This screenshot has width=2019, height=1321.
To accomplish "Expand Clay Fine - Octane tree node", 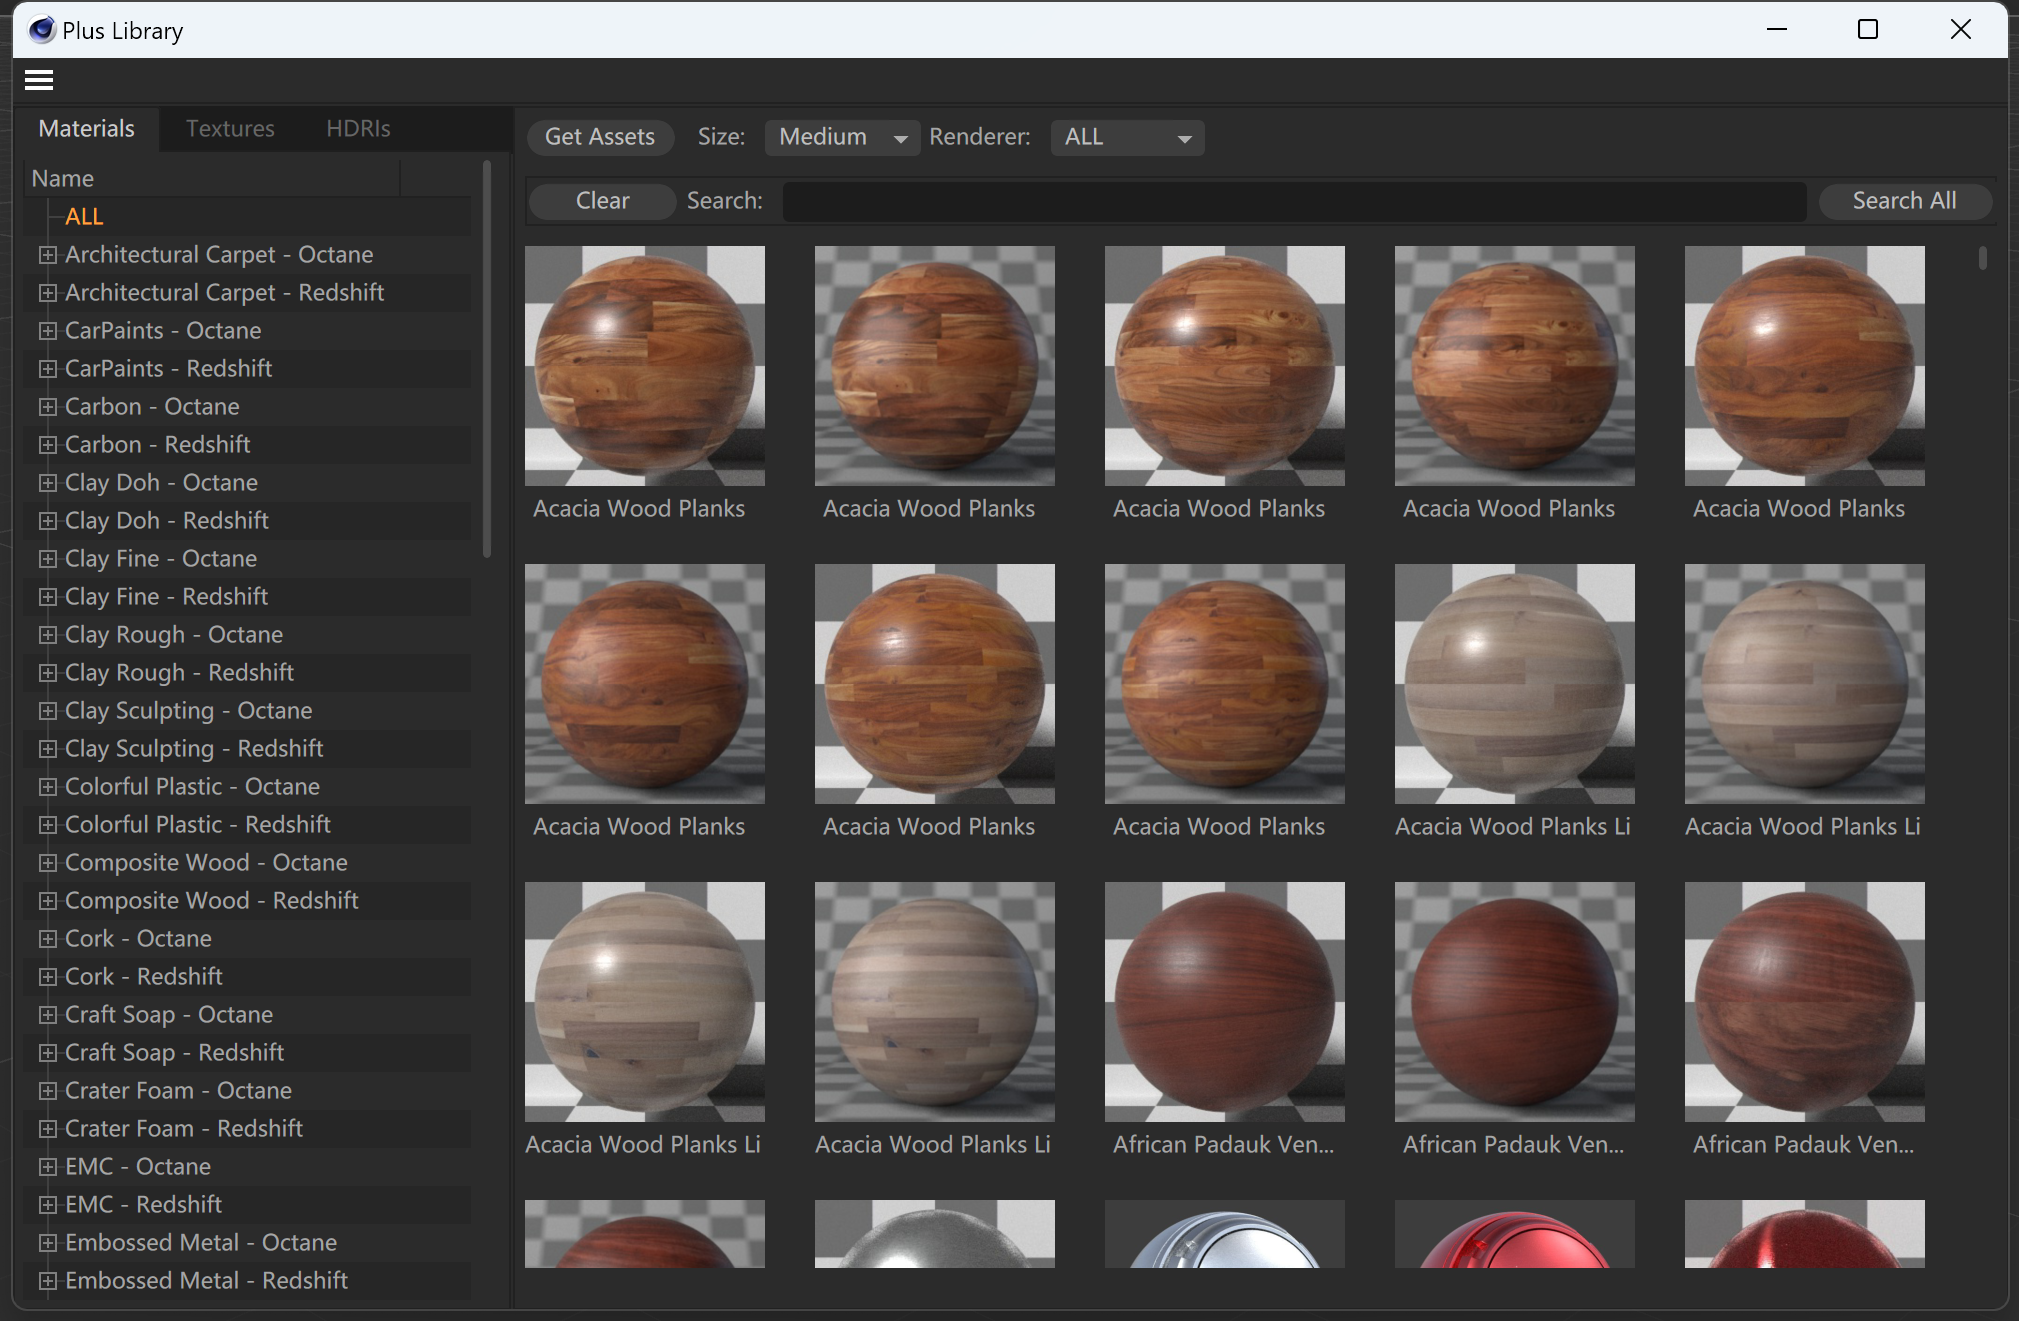I will point(47,559).
